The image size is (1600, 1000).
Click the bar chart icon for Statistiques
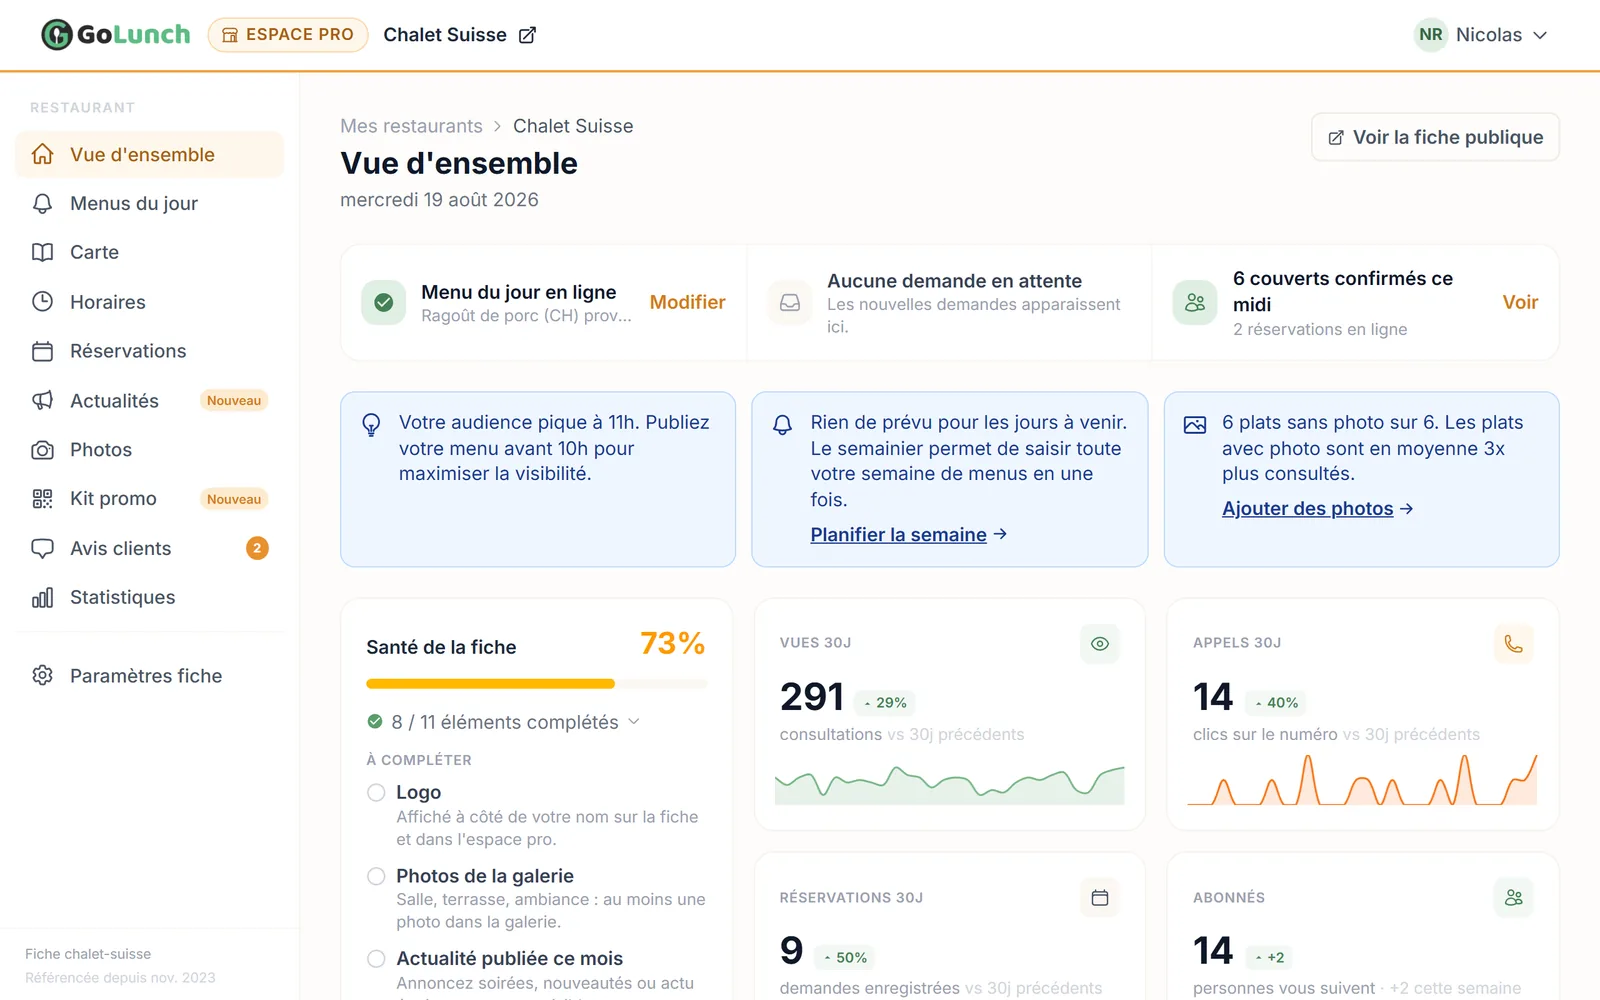tap(42, 597)
